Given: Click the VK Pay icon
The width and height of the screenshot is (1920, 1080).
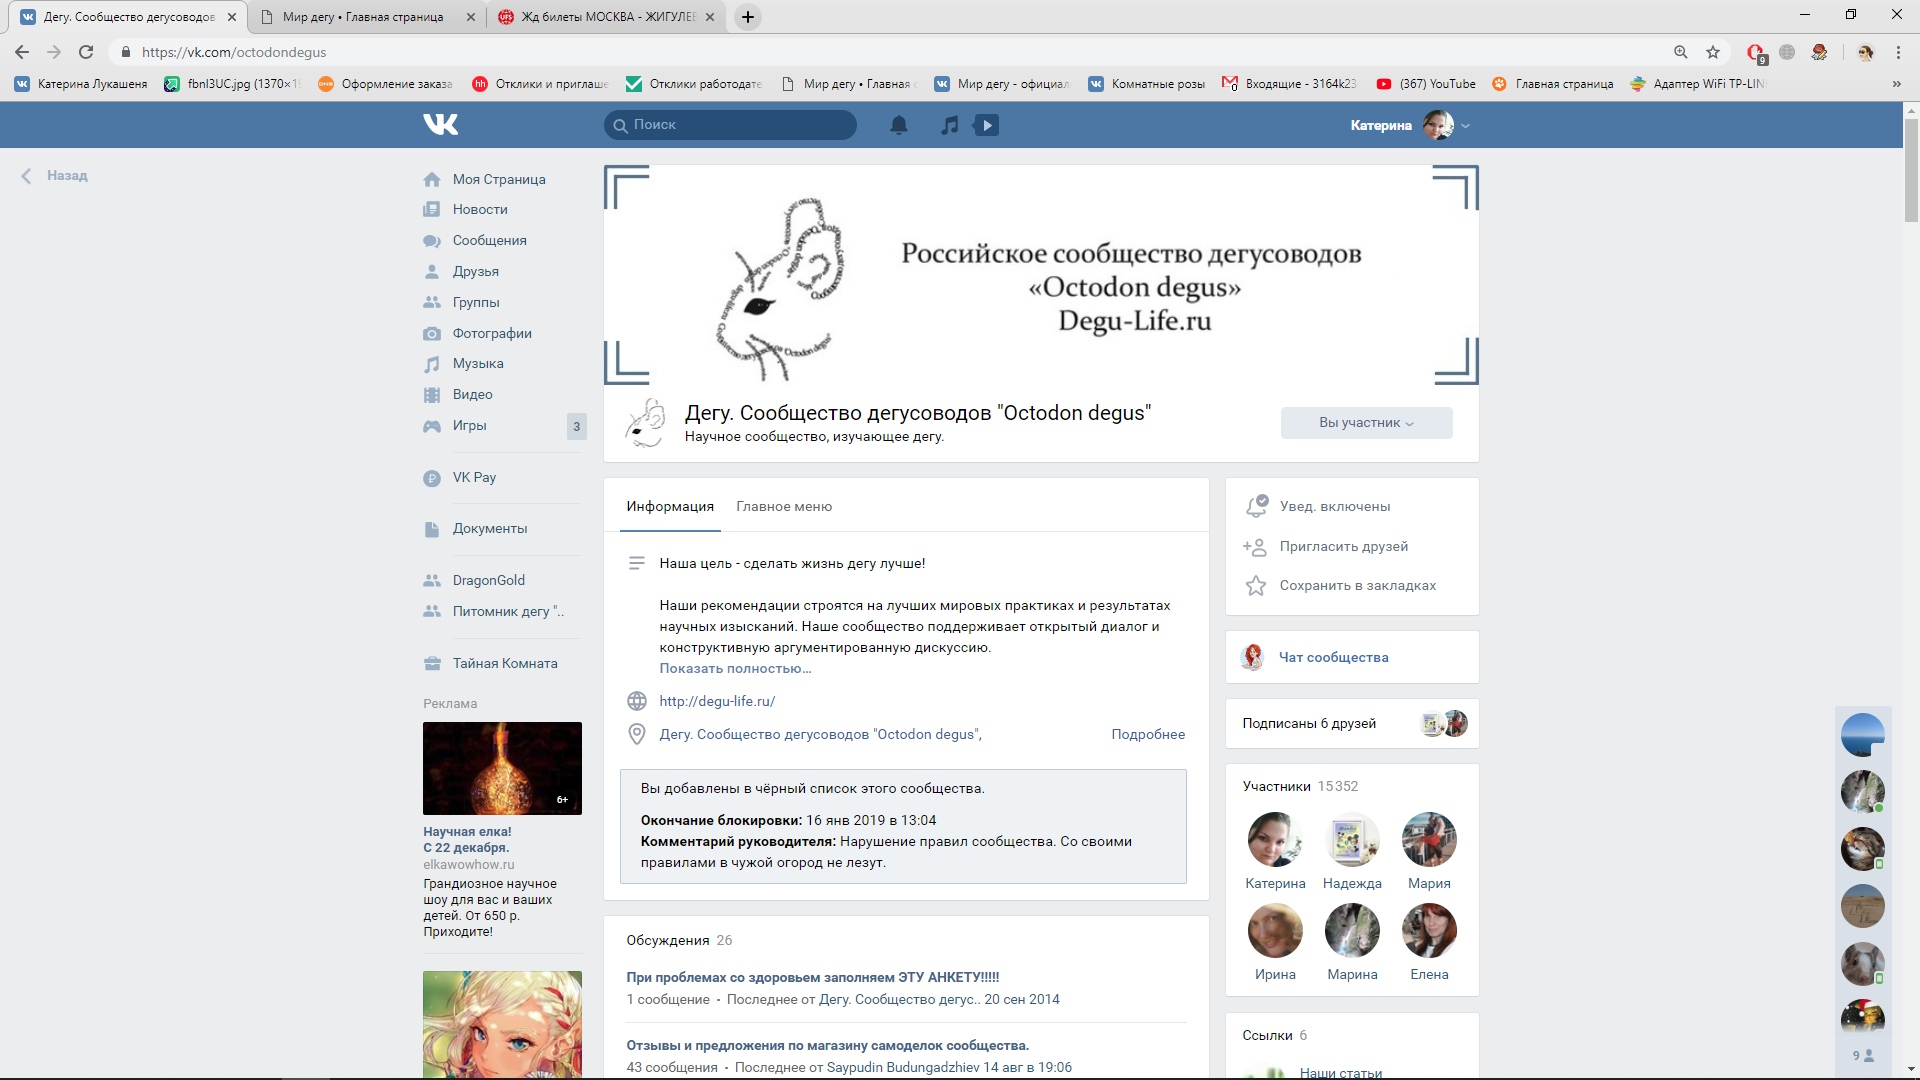Looking at the screenshot, I should point(432,478).
